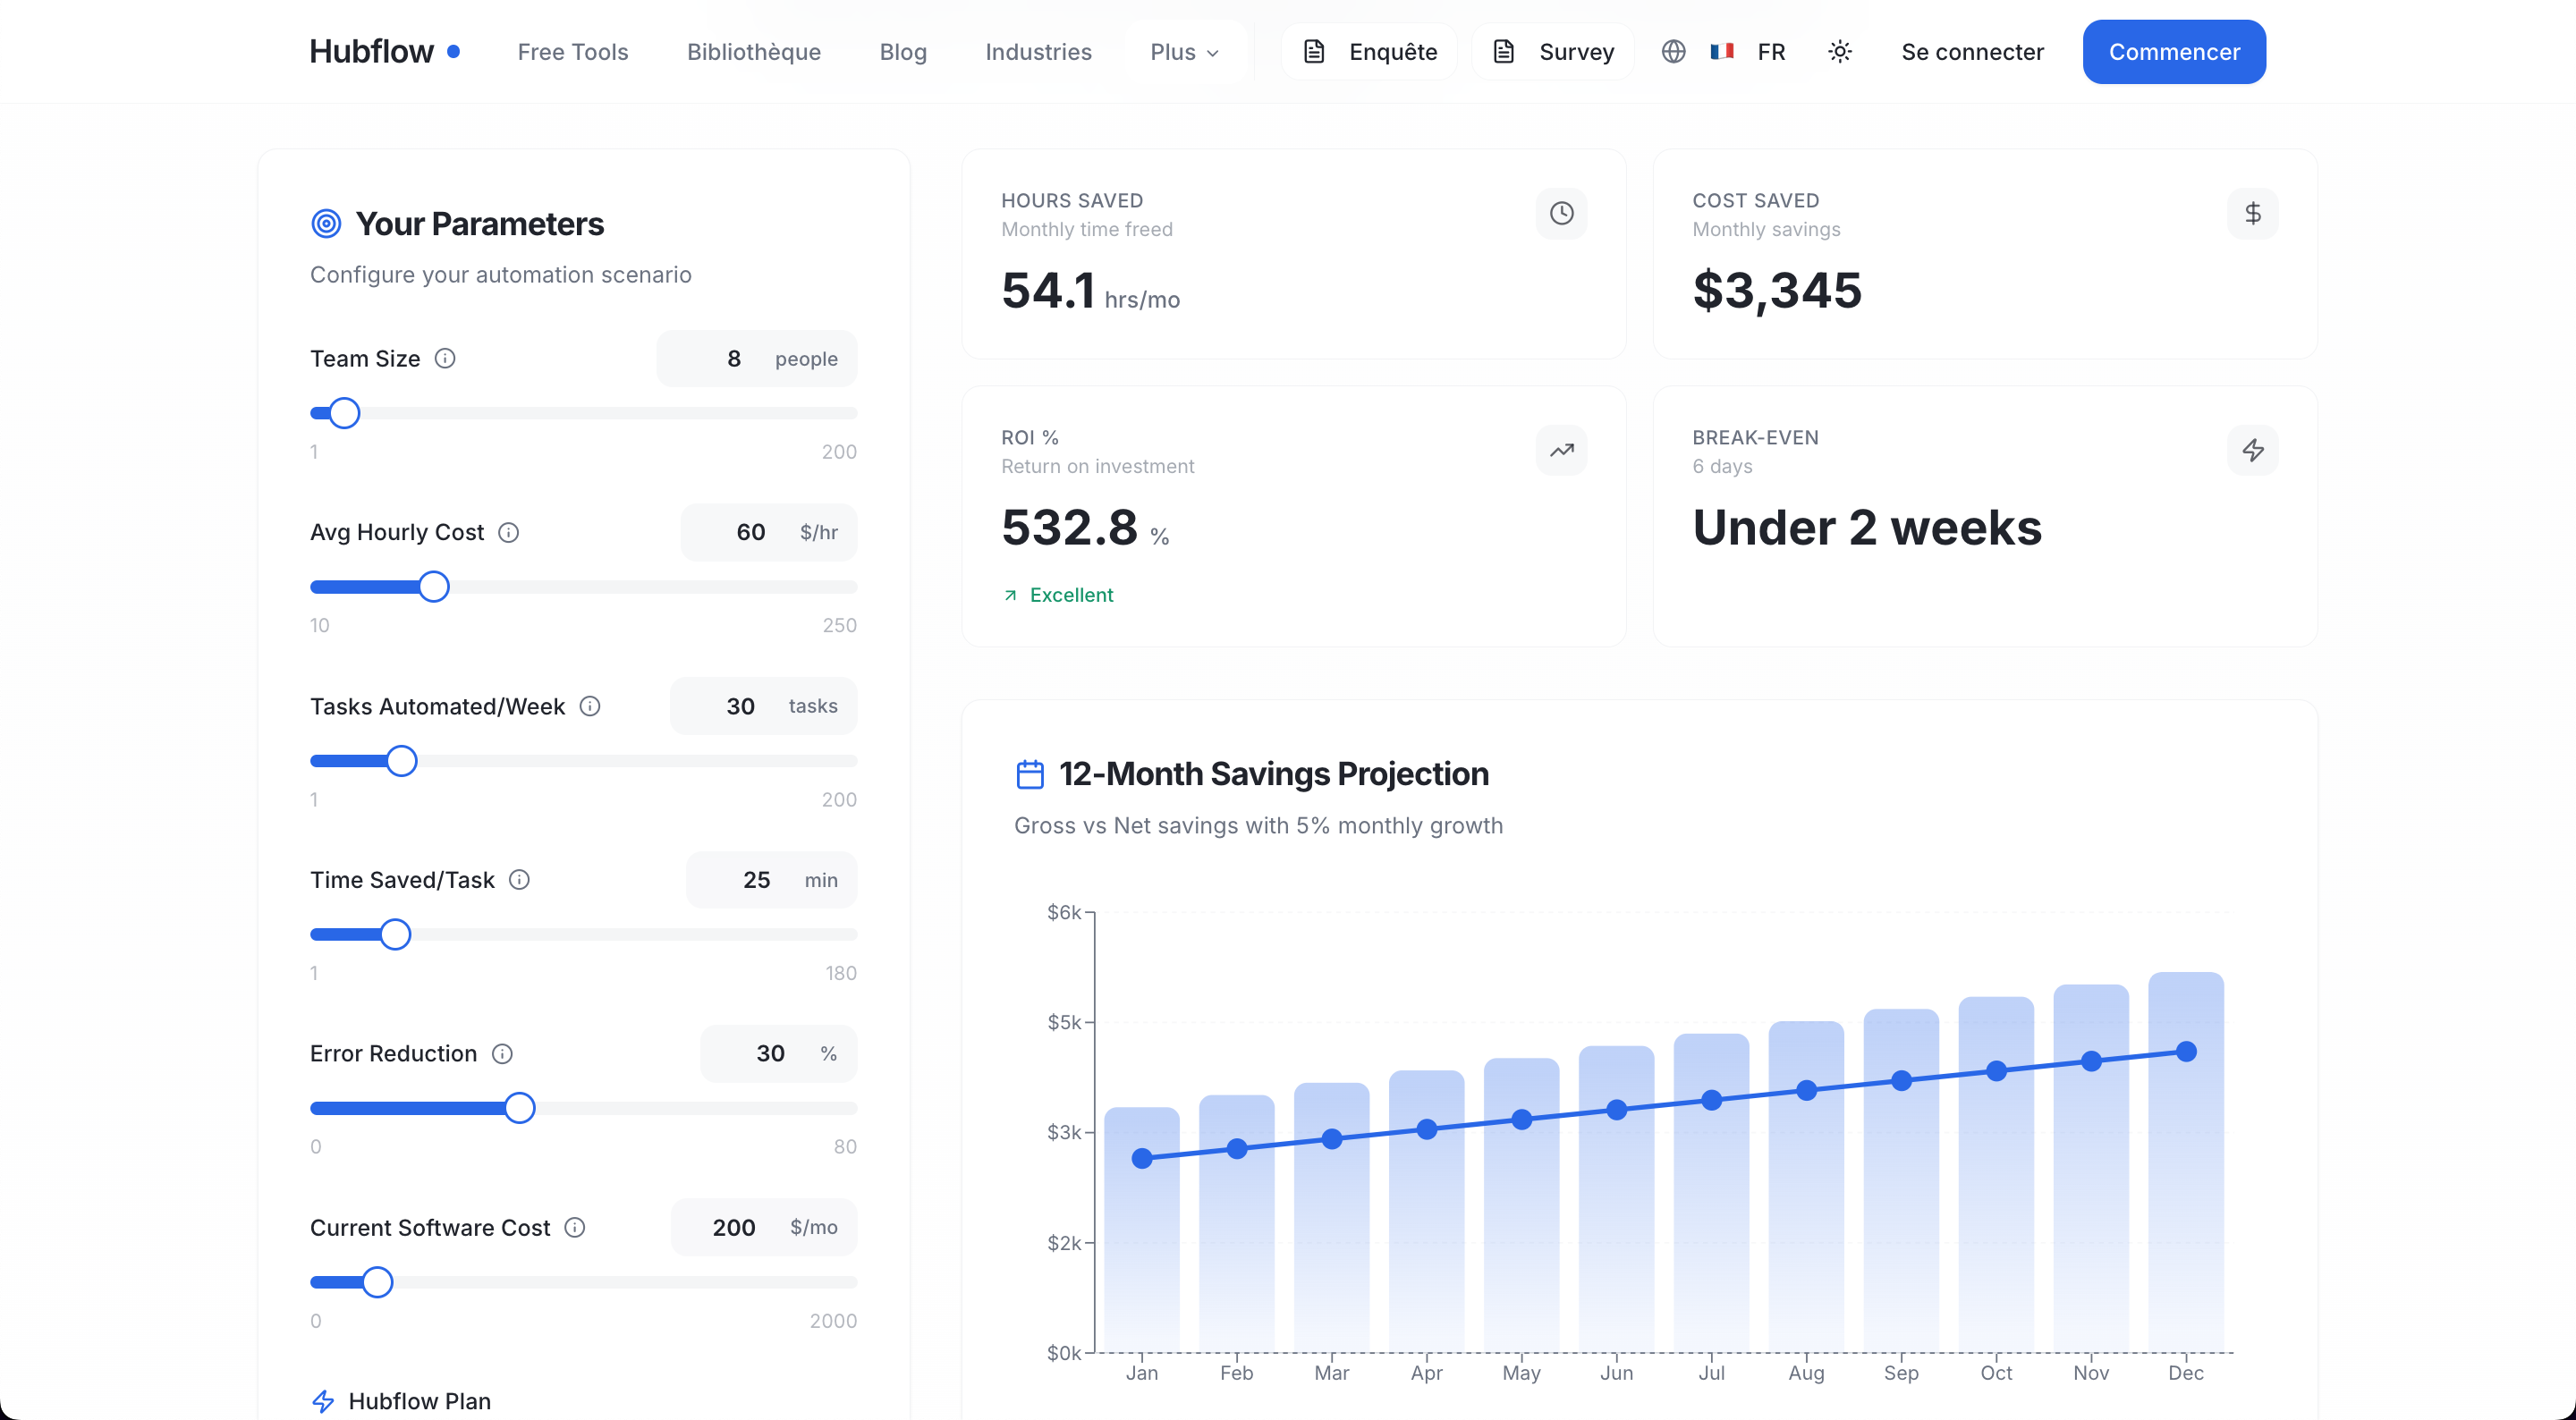Click the Team Size value input field
The height and width of the screenshot is (1420, 2576).
(733, 359)
